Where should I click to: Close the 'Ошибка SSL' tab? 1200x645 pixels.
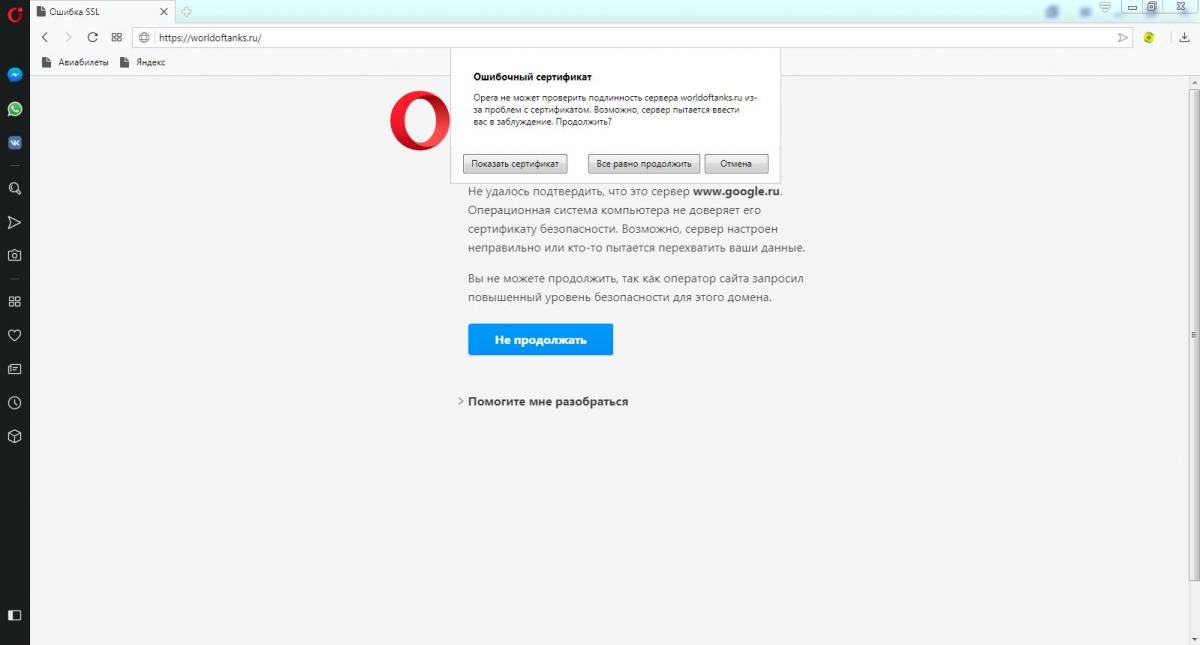[163, 12]
